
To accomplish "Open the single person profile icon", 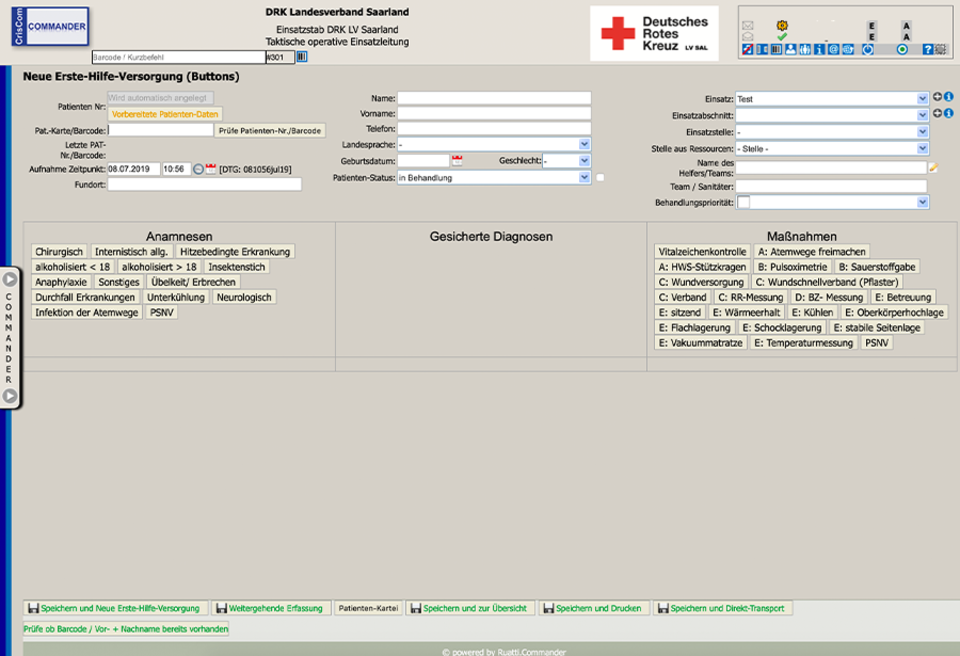I will (790, 49).
